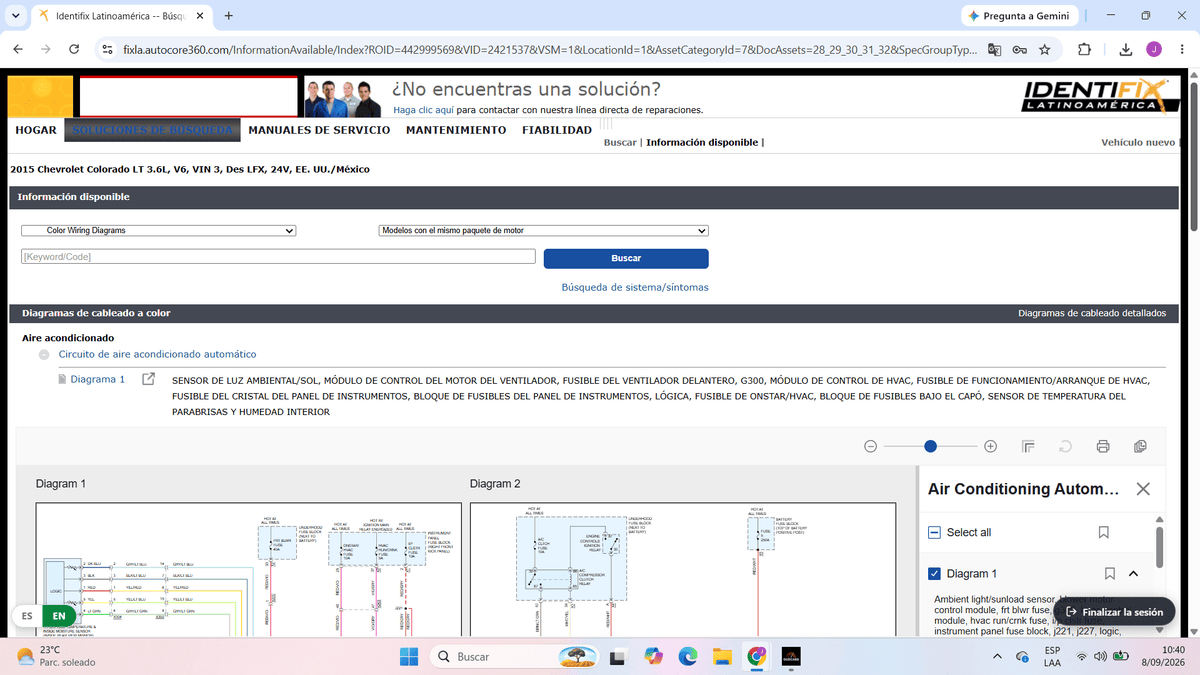The image size is (1200, 675).
Task: Collapse the Circuito de aire acondicionado automático group
Action: [x=44, y=355]
